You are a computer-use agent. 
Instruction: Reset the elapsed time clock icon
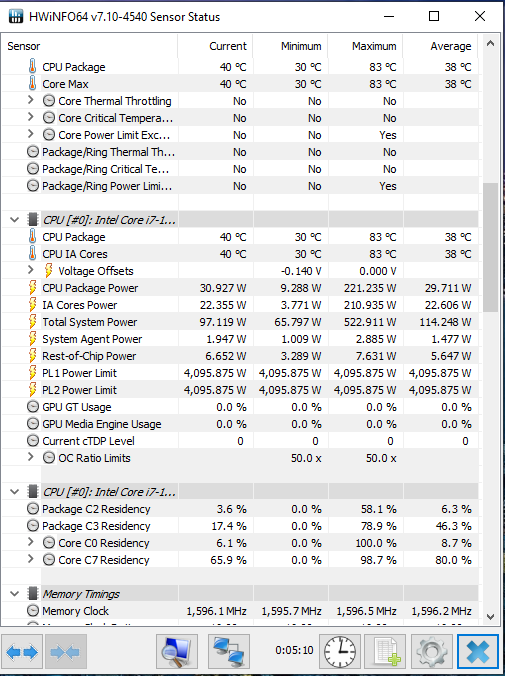(x=340, y=651)
